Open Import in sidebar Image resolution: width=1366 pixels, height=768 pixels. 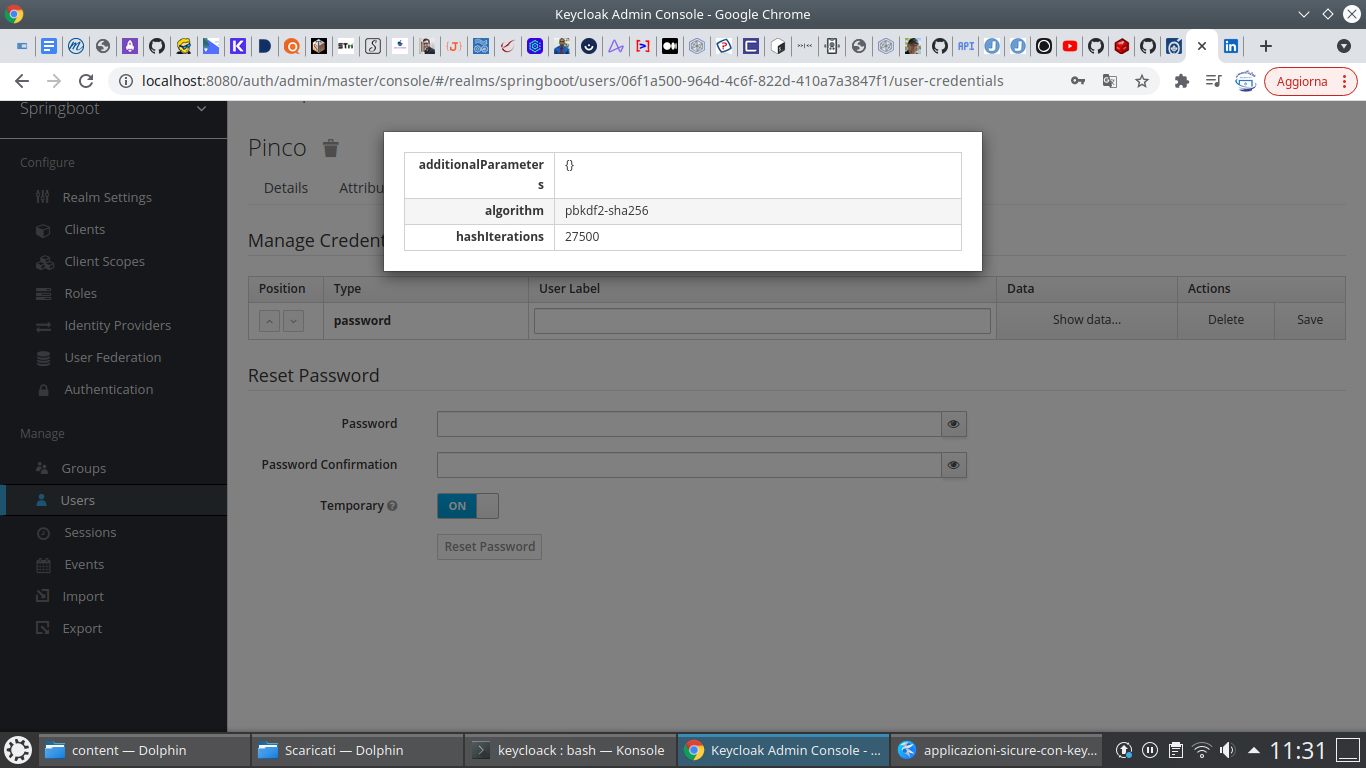click(x=83, y=597)
